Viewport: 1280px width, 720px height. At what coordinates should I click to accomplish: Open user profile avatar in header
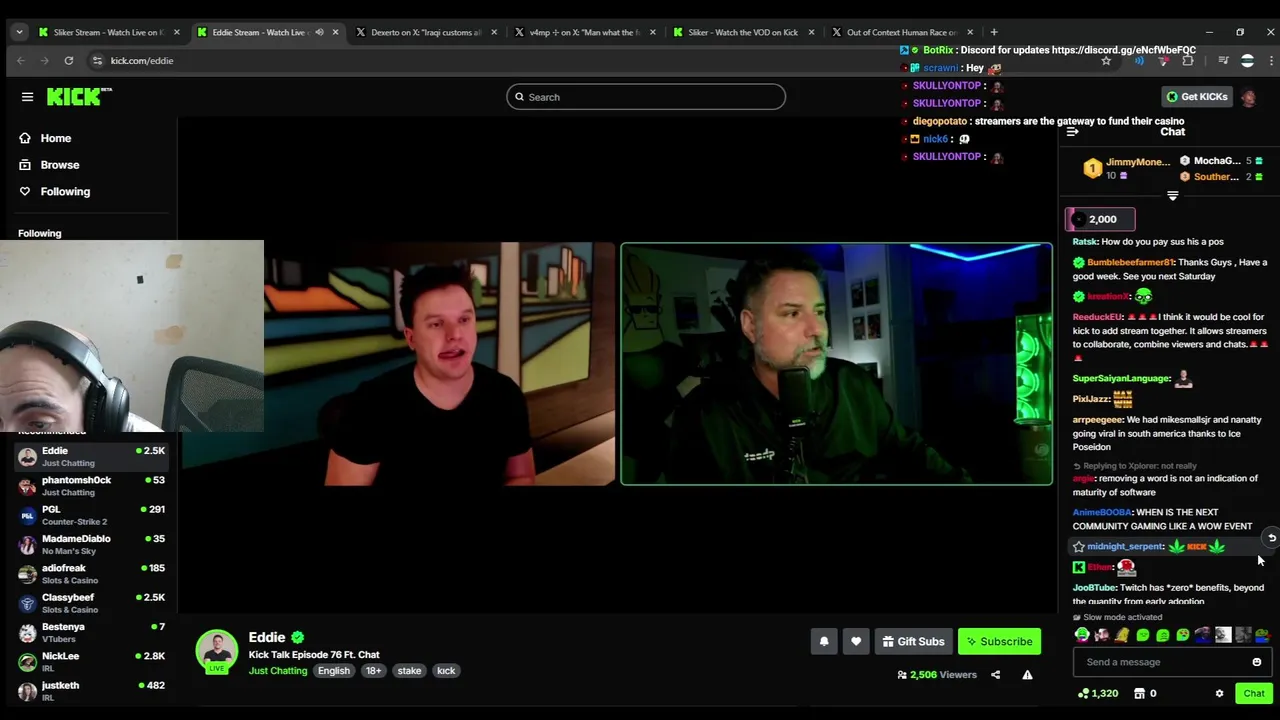[1248, 97]
